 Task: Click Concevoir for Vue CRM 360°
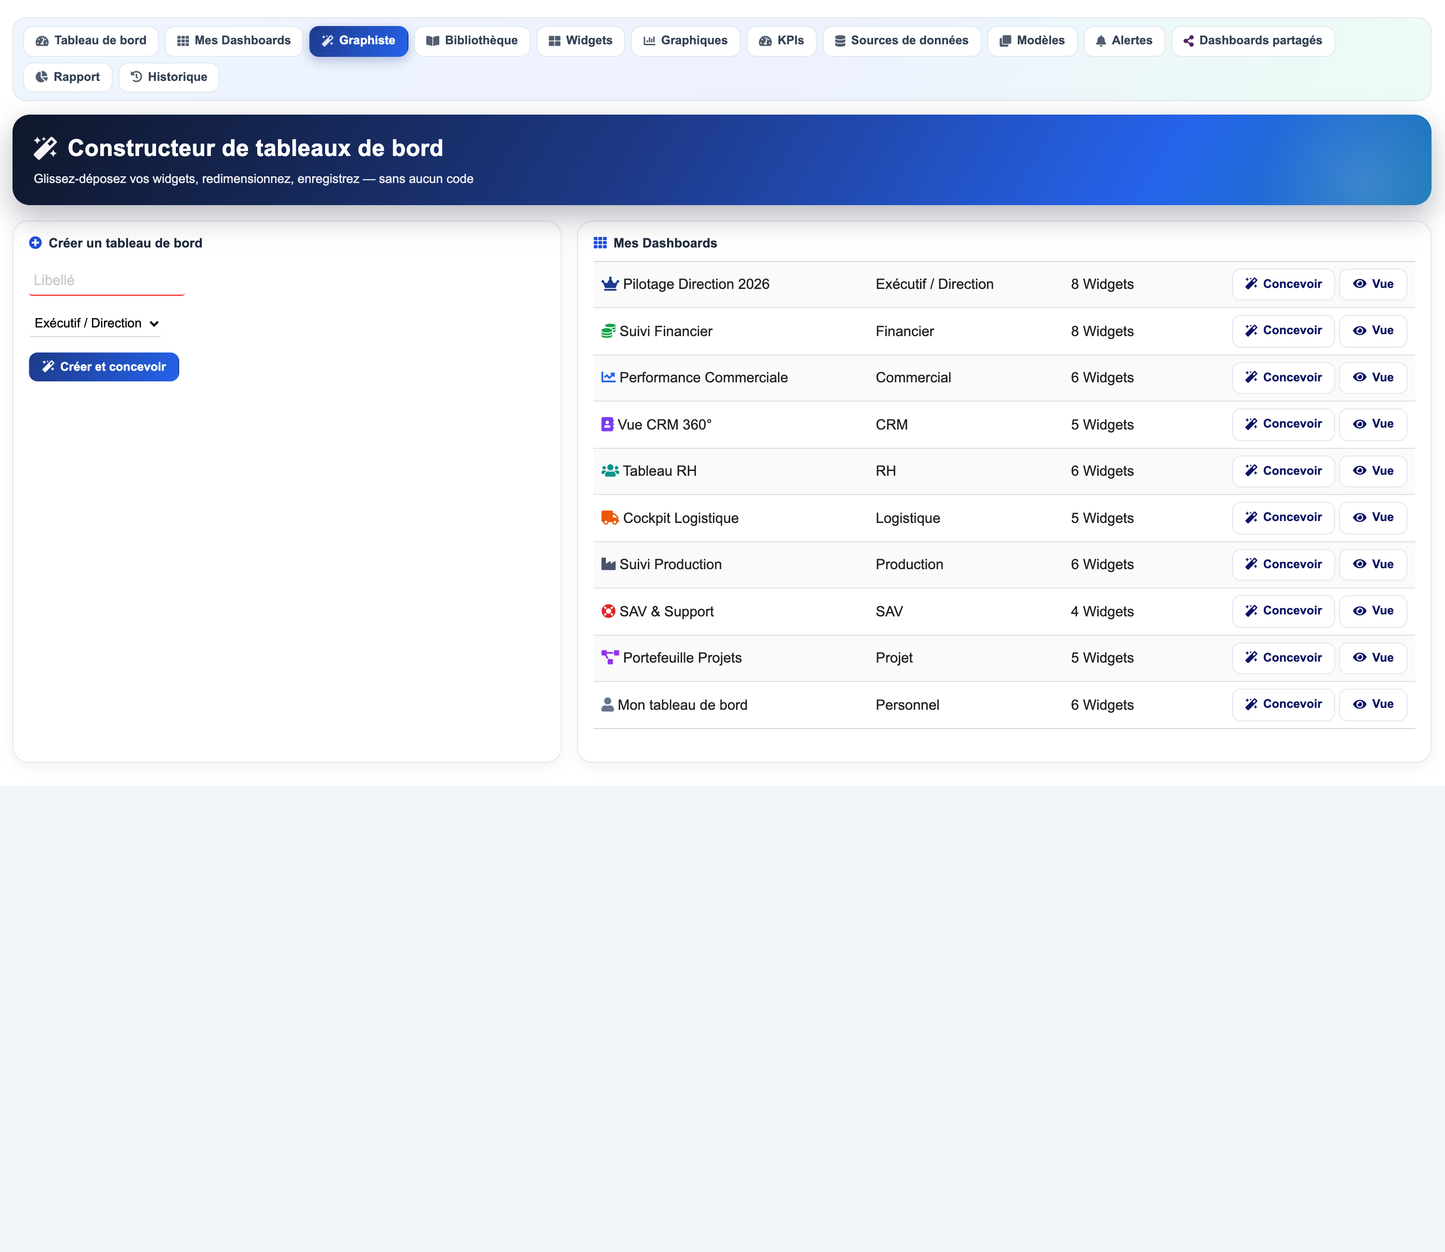[1283, 424]
